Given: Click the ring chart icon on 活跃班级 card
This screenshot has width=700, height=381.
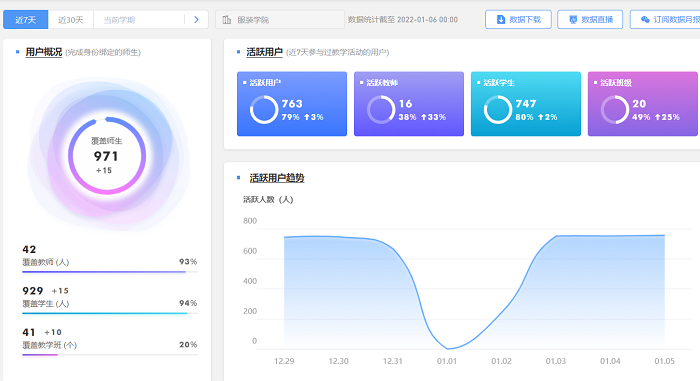Looking at the screenshot, I should coord(615,110).
